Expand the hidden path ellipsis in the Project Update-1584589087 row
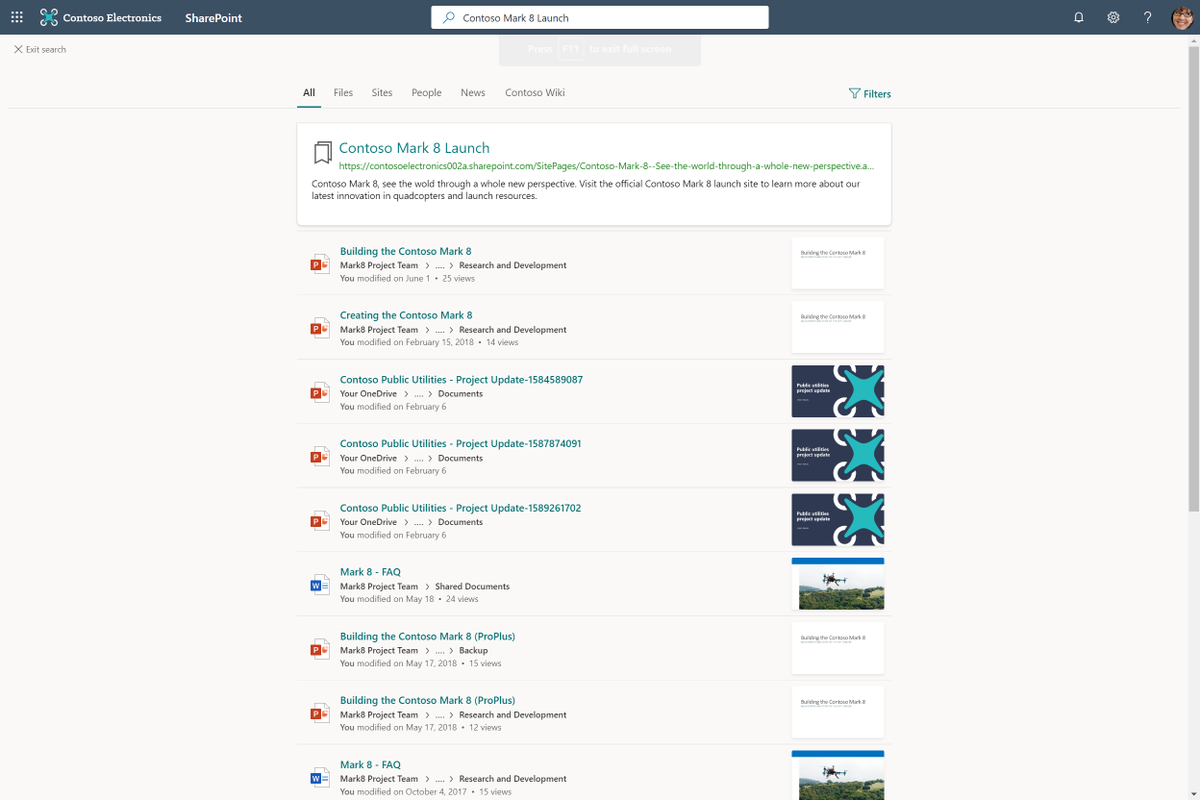This screenshot has height=800, width=1200. tap(418, 393)
